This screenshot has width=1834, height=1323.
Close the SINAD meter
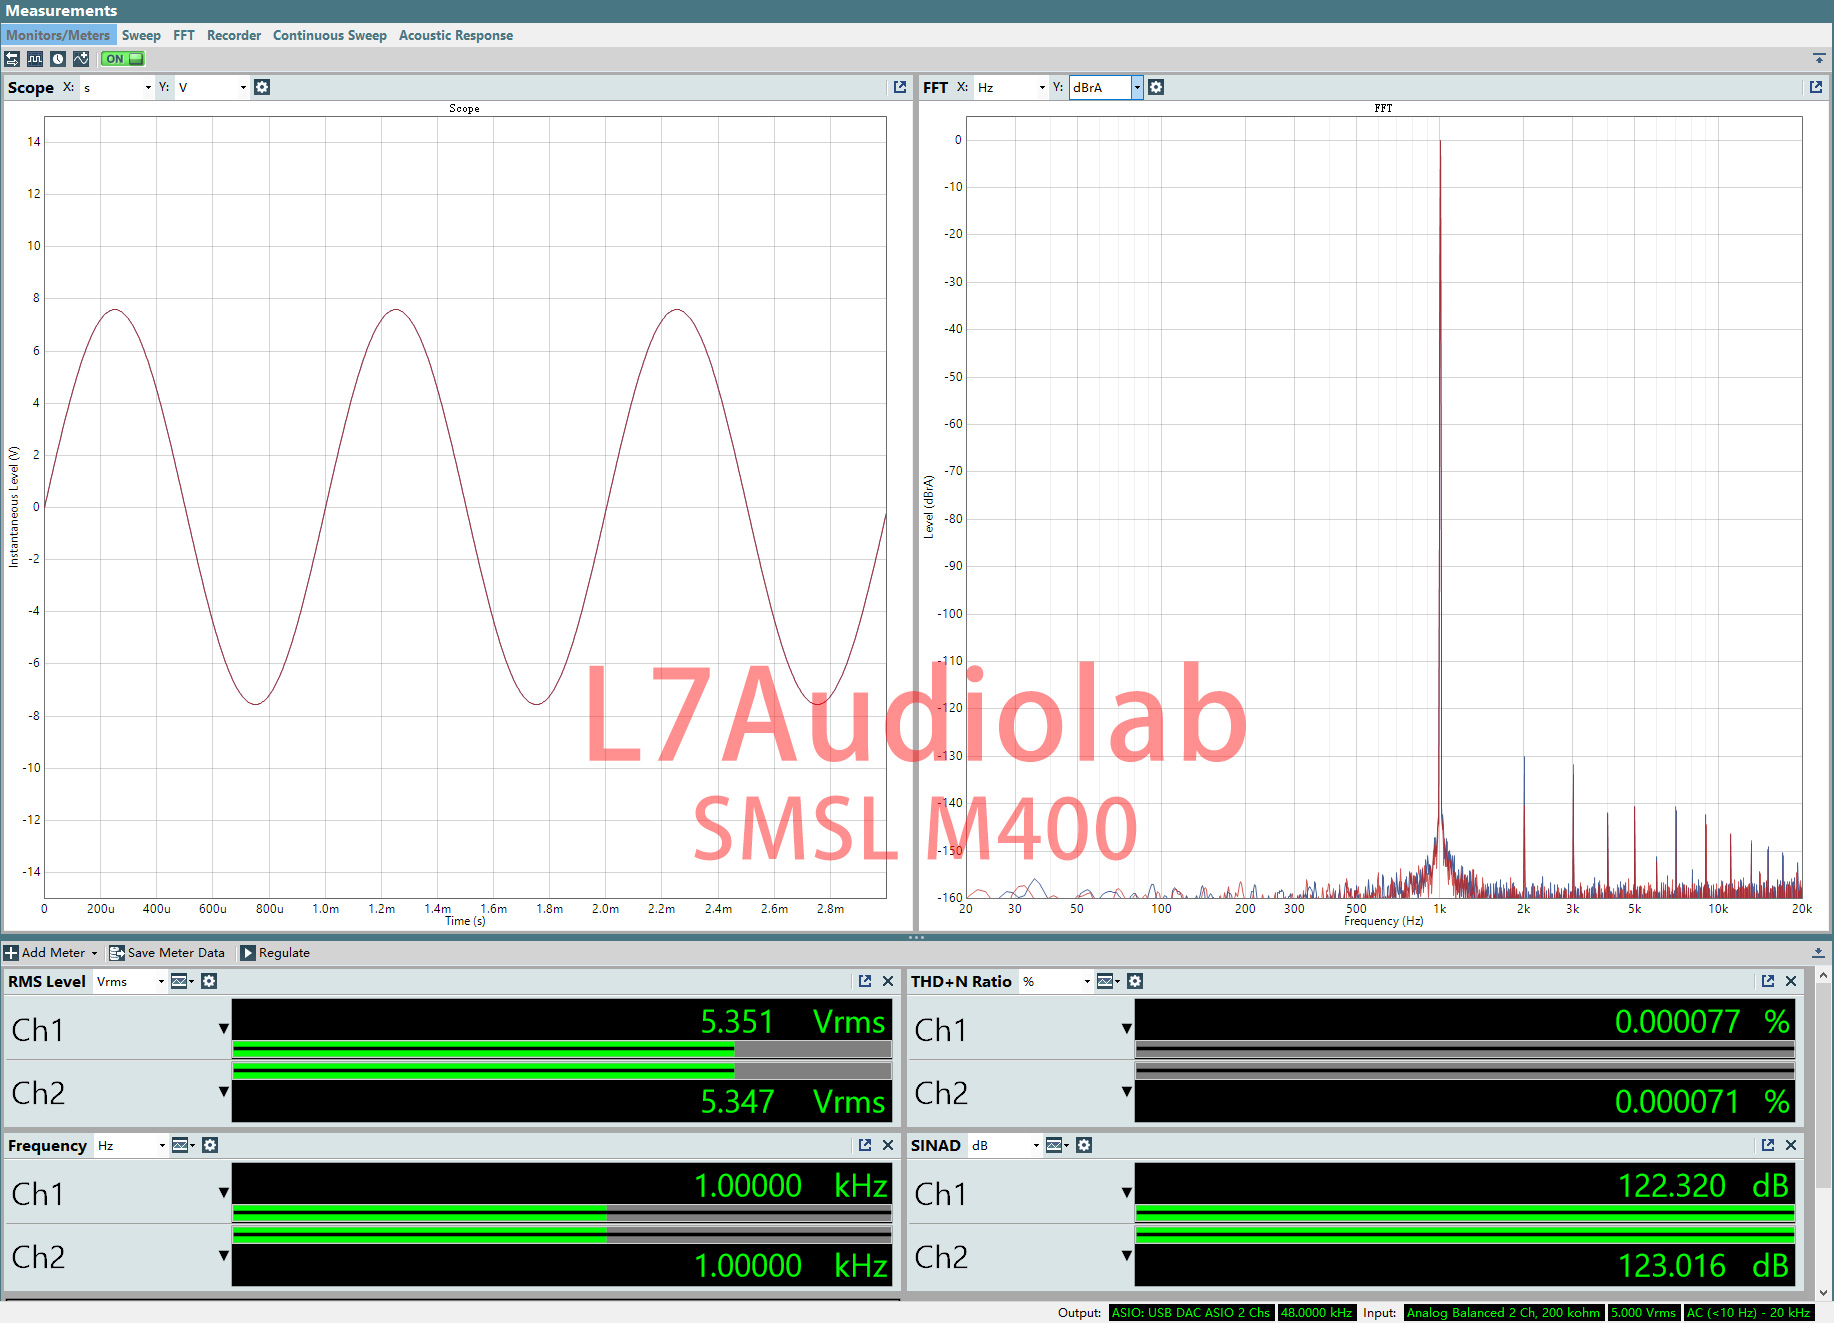[1791, 1145]
